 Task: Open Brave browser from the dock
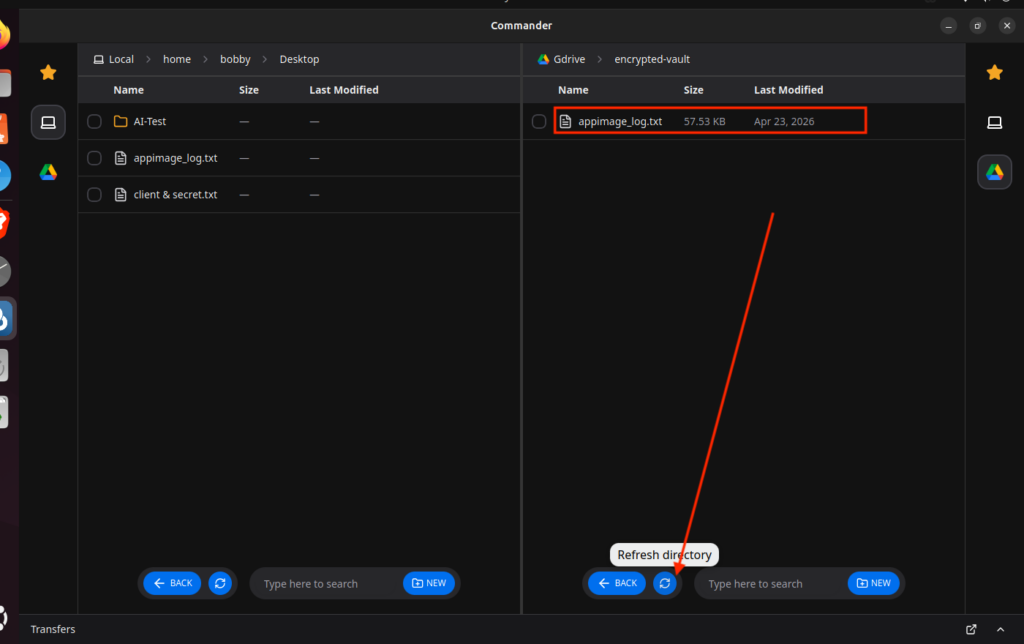(3, 223)
